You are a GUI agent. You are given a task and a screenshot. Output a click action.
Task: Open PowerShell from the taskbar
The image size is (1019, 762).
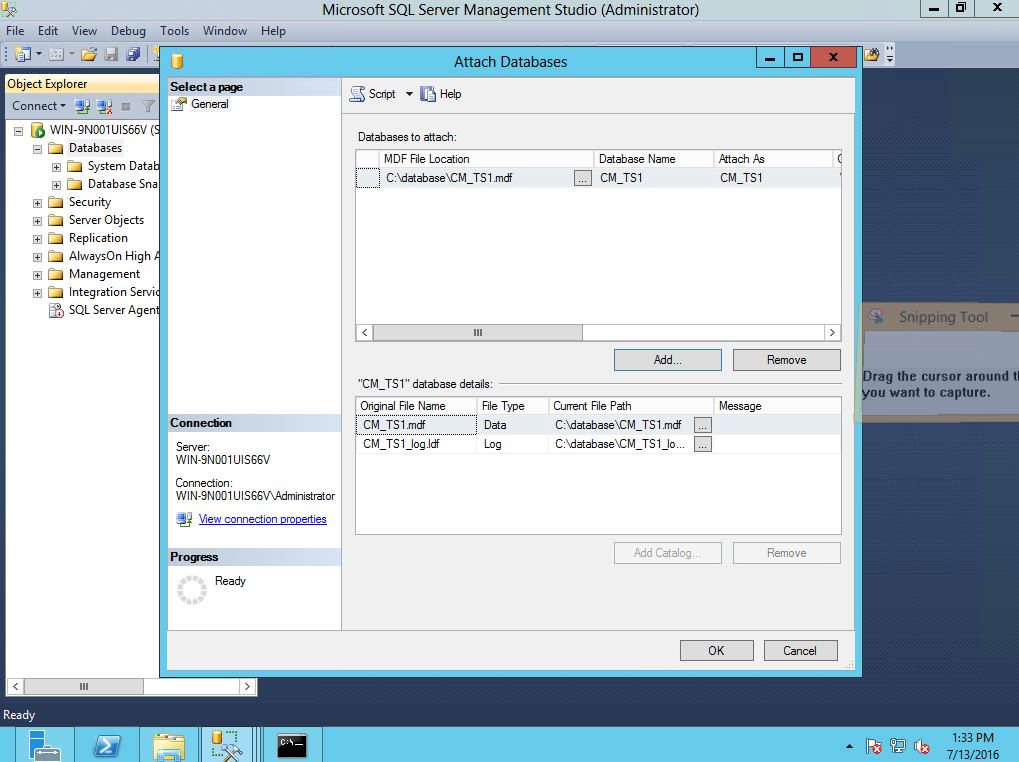[x=107, y=744]
